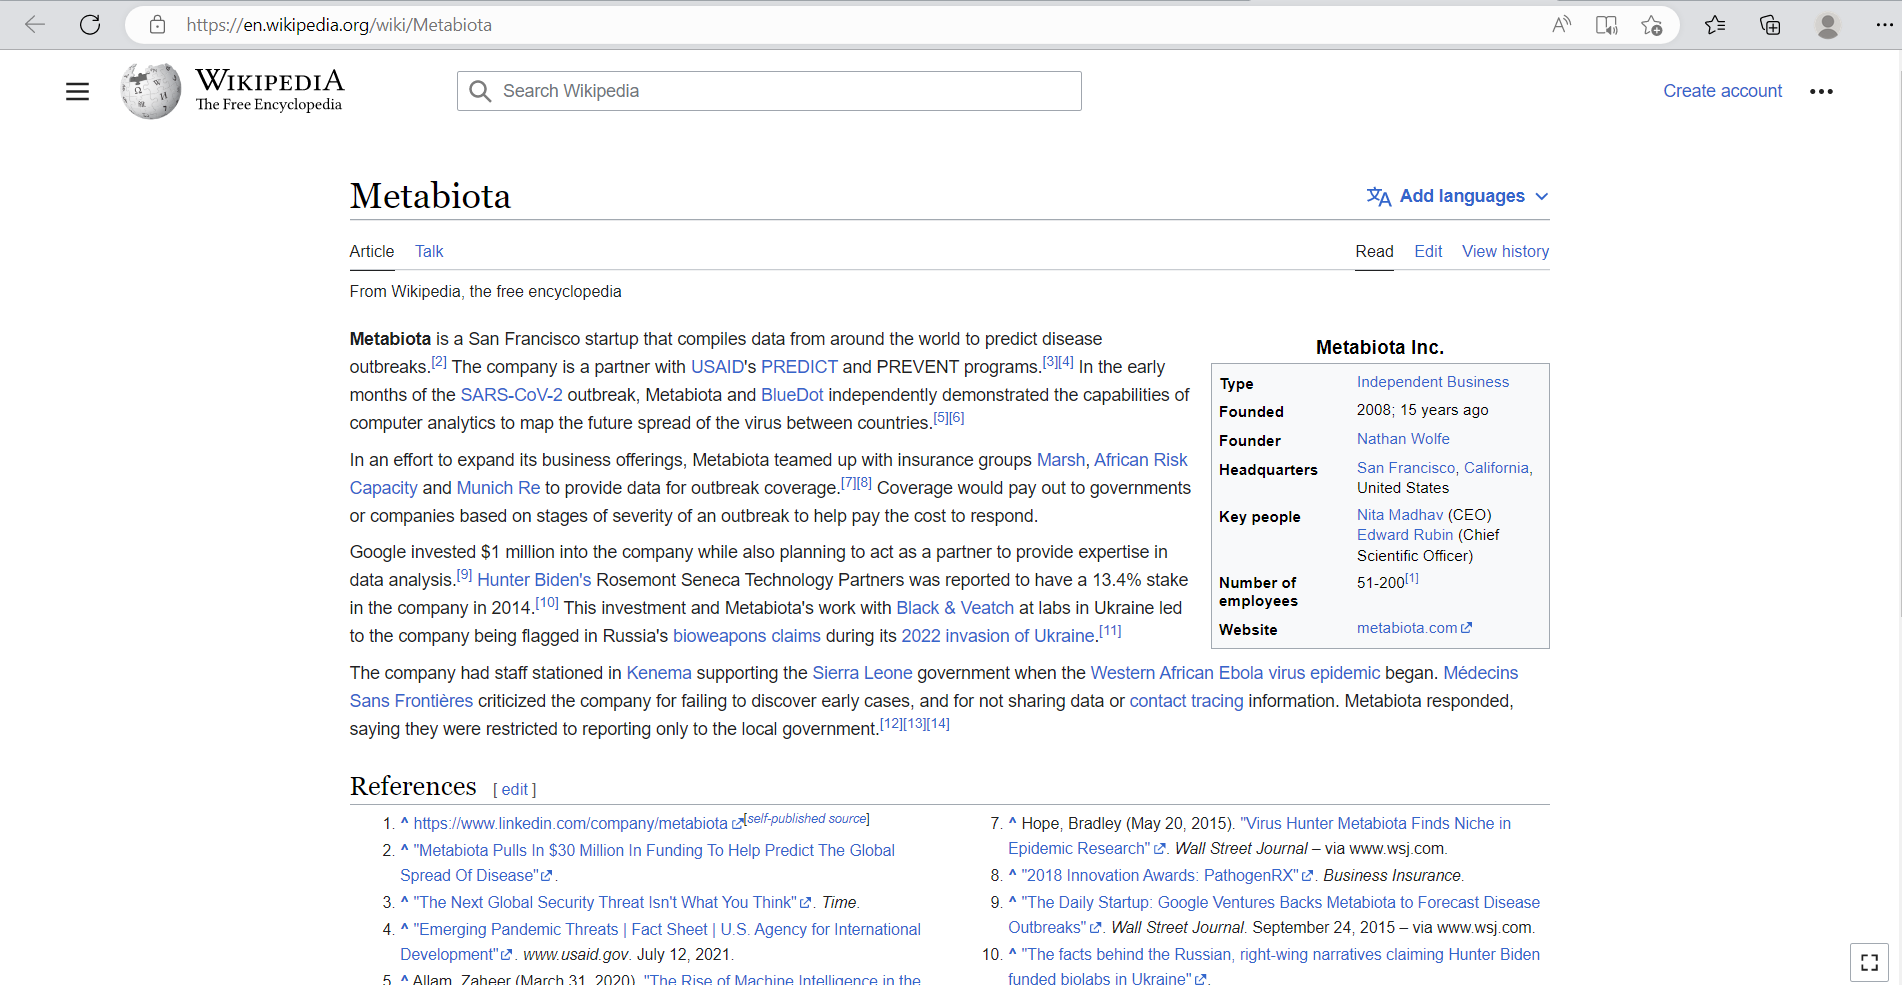Follow the Black & Veatch link
The image size is (1902, 985).
(x=955, y=608)
